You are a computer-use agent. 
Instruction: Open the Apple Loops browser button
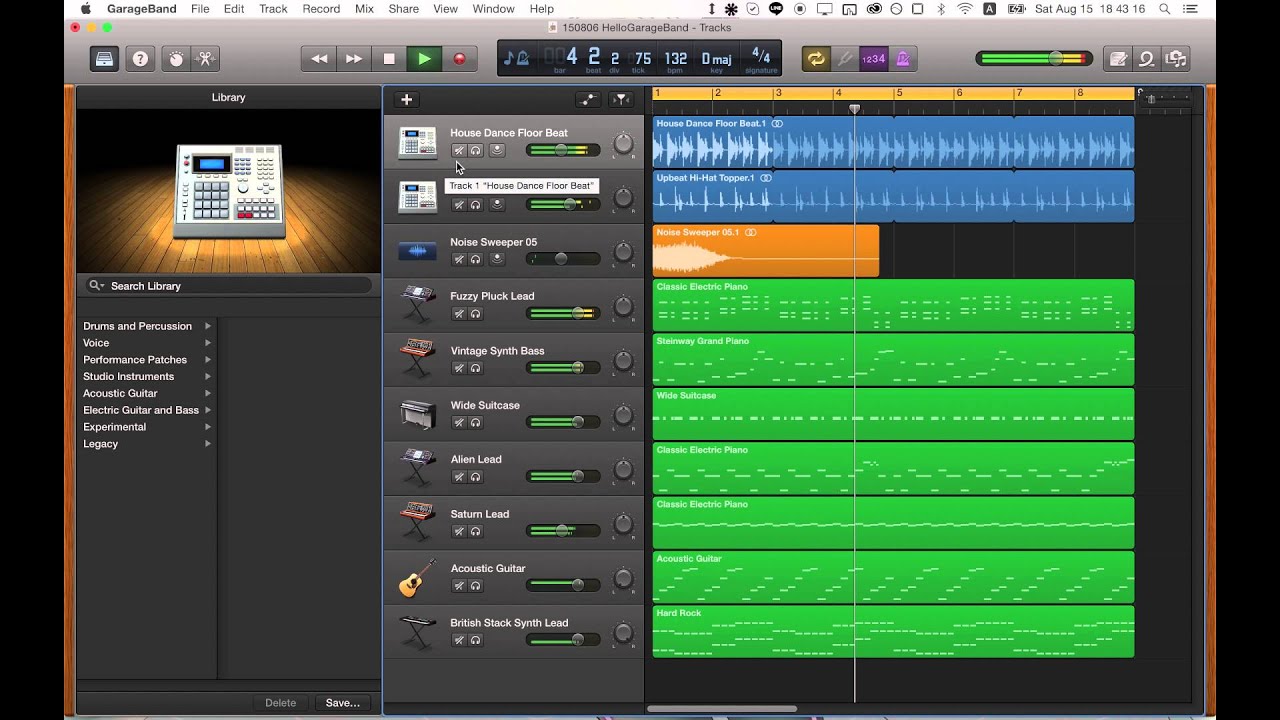[1147, 58]
